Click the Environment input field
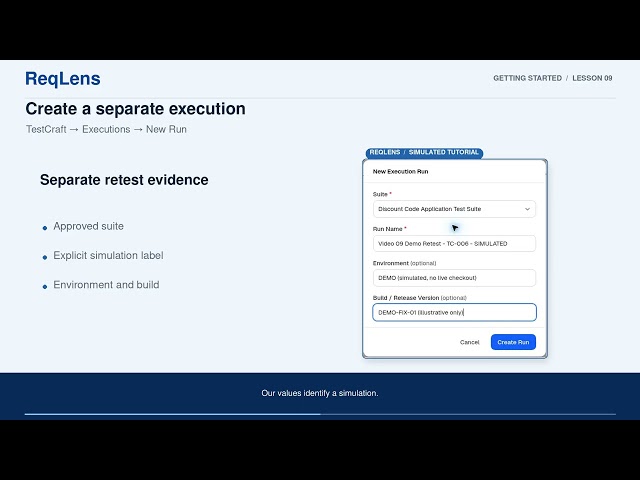 coord(454,278)
